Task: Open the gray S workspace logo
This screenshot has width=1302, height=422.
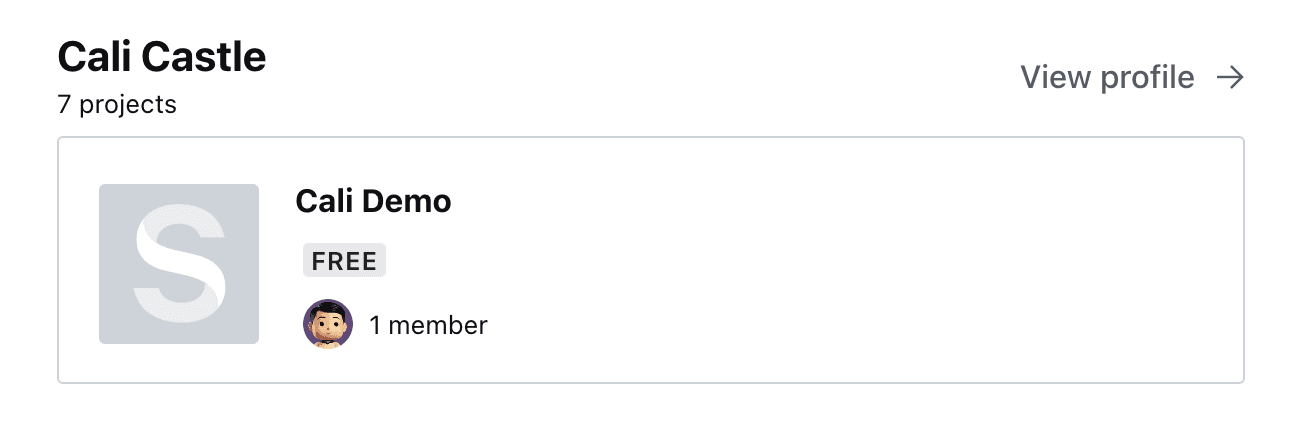Action: click(179, 264)
